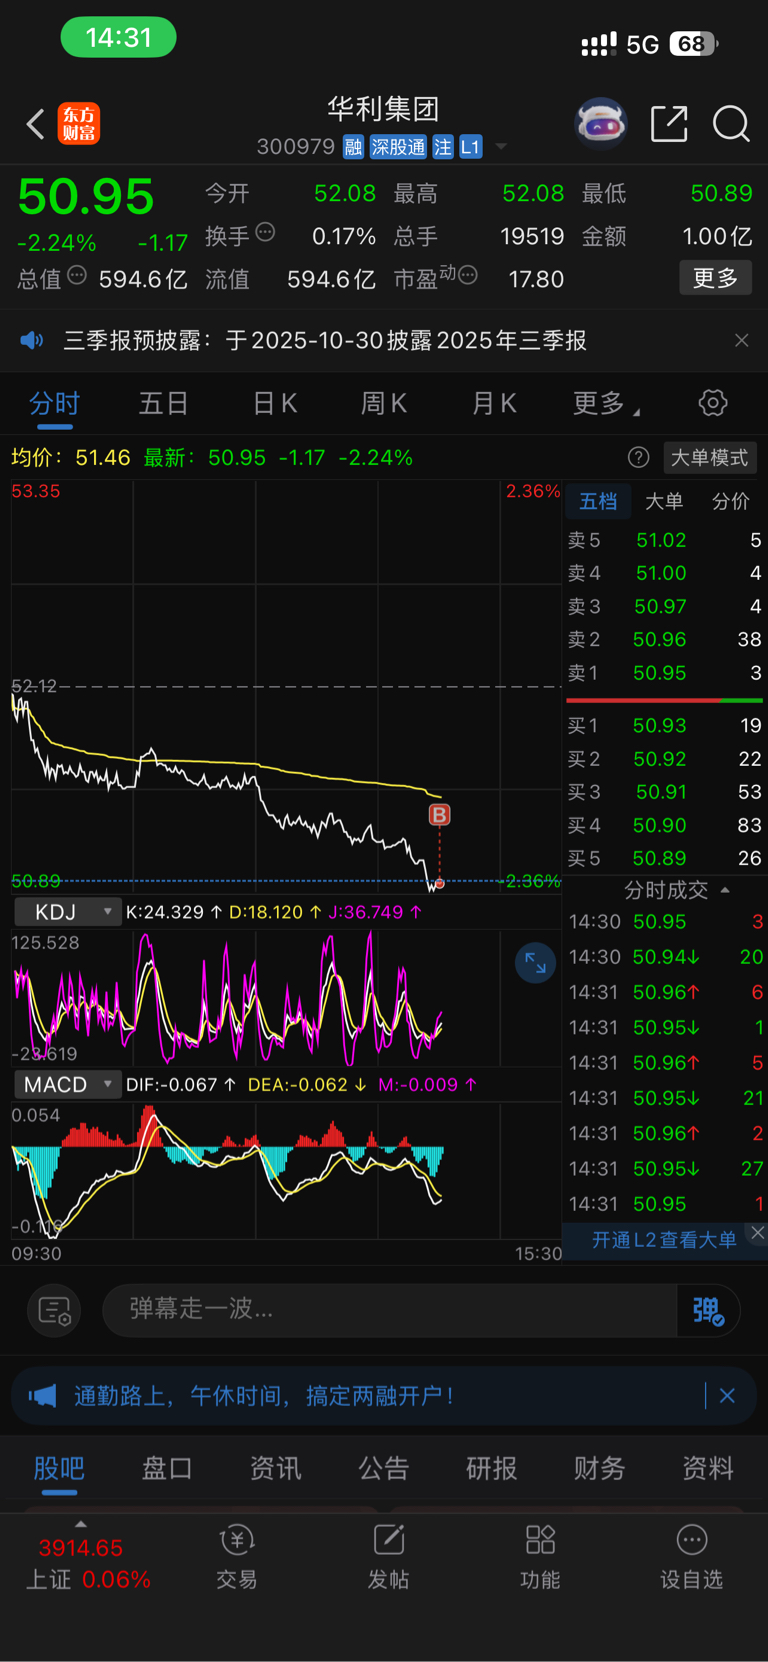Open the robot AI assistant icon

(x=601, y=124)
